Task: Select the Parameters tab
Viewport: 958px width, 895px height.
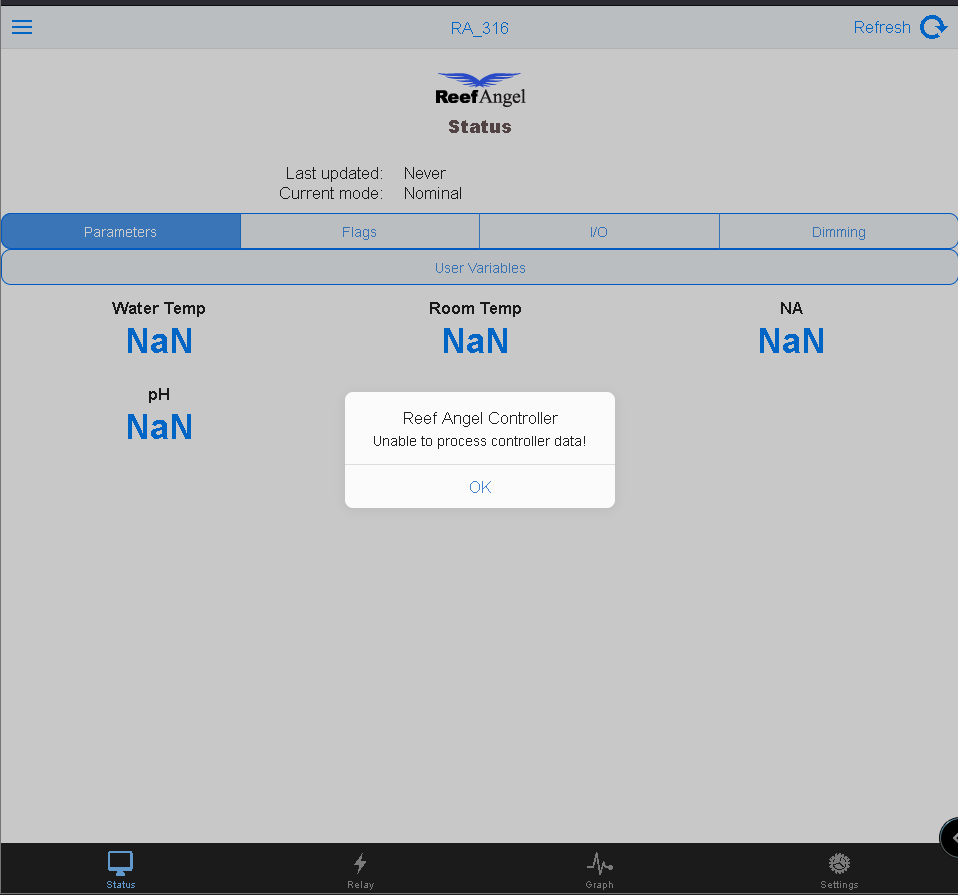Action: tap(120, 232)
